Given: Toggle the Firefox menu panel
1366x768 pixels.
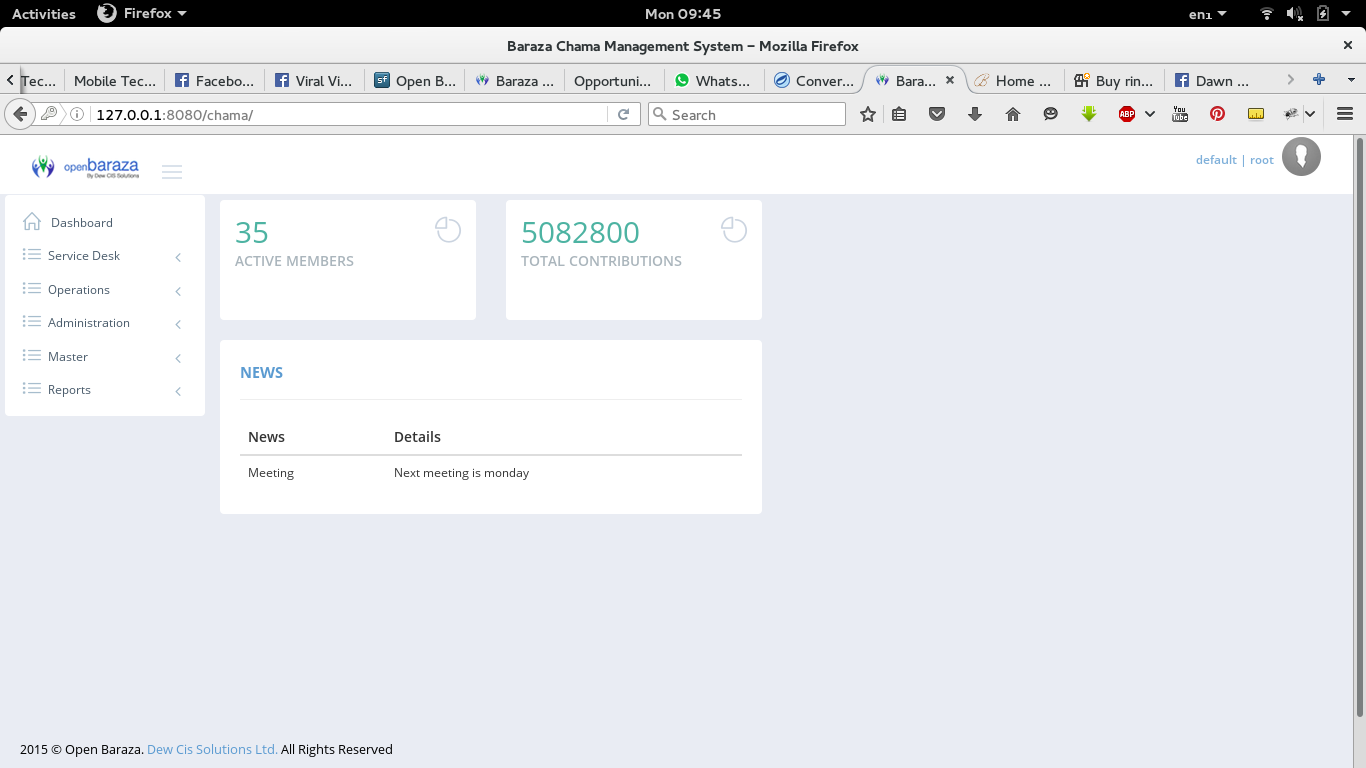Looking at the screenshot, I should (x=1344, y=113).
